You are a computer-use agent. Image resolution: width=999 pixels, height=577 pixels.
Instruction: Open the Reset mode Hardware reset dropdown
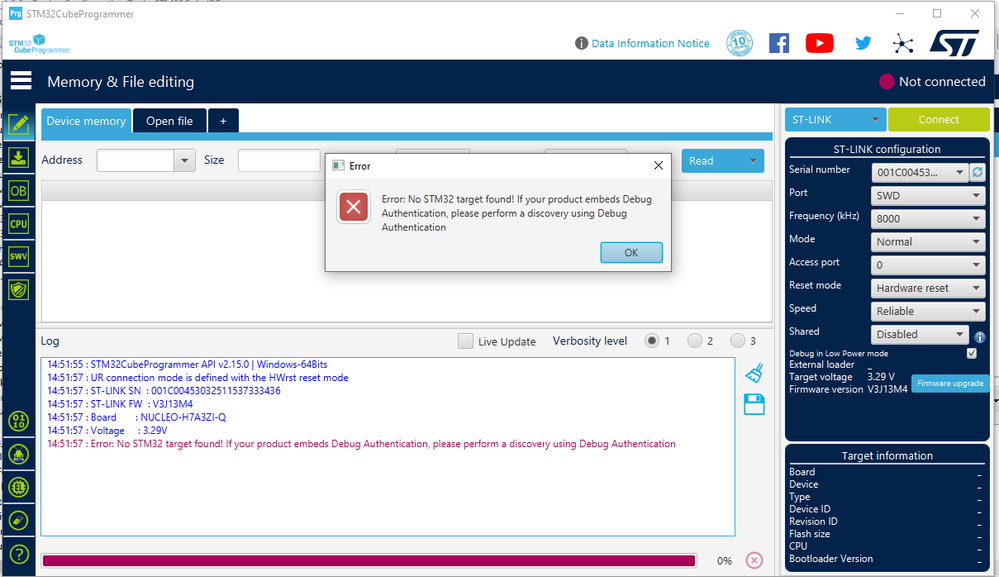[x=928, y=288]
